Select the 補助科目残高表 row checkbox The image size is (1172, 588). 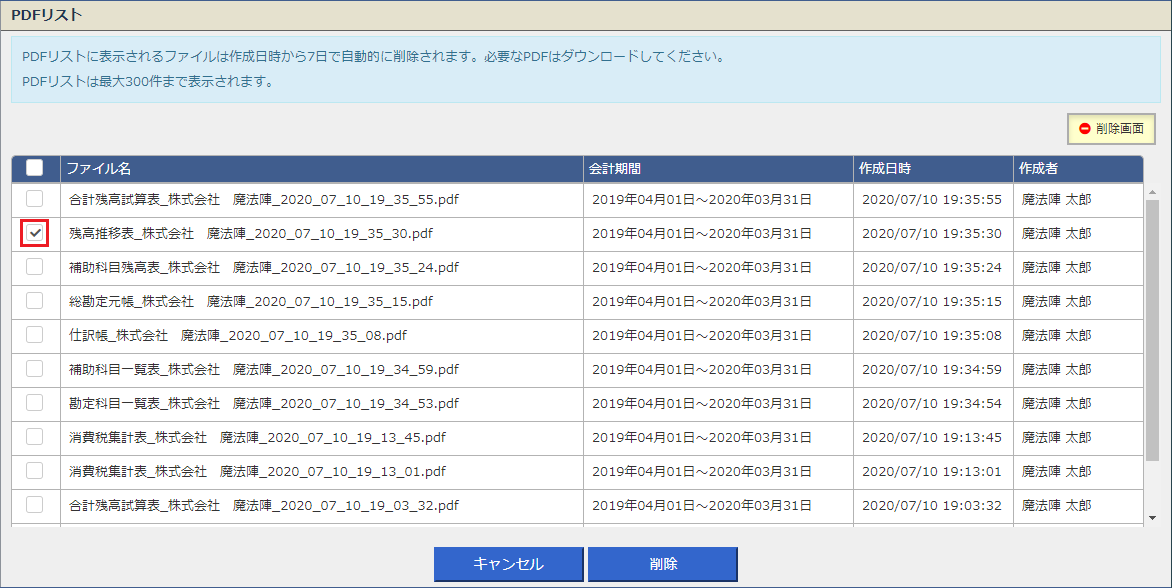pyautogui.click(x=34, y=267)
